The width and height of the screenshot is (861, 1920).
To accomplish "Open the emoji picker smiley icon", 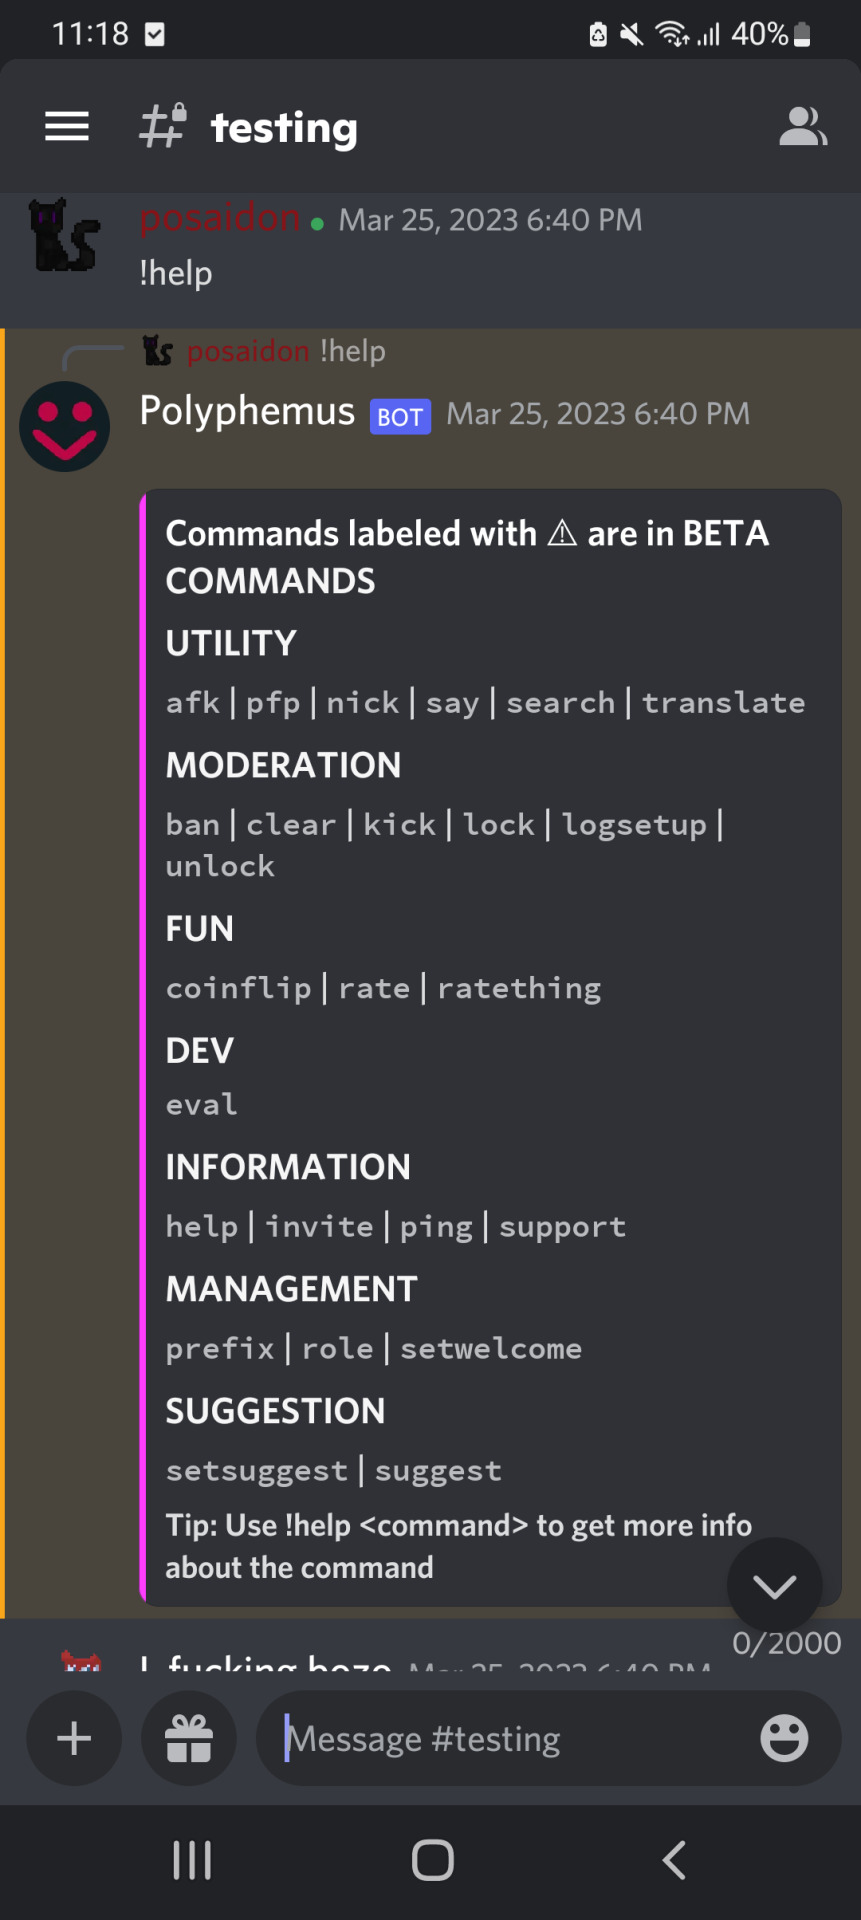I will click(784, 1738).
